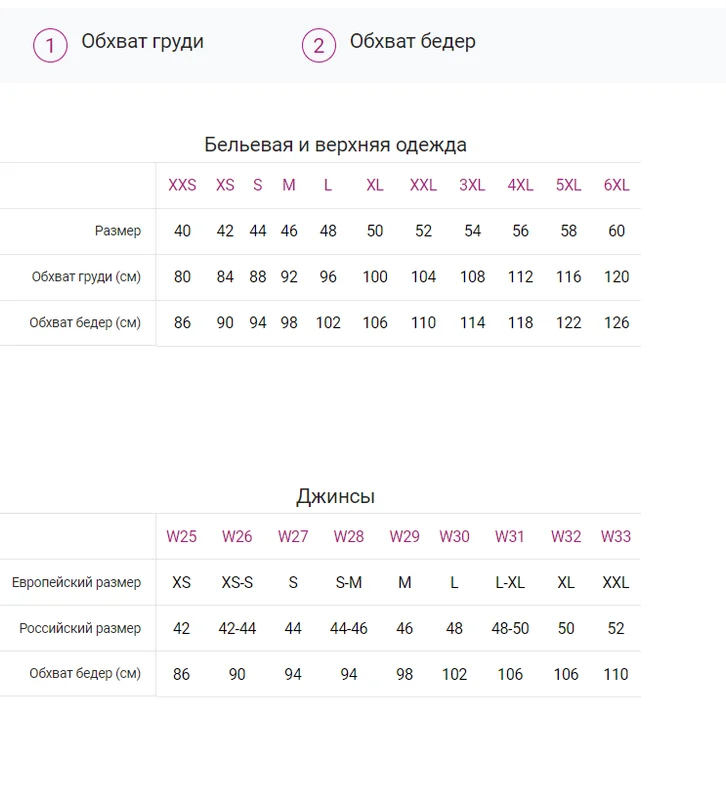
Task: Select the 48-50 Russian size cell
Action: point(510,628)
